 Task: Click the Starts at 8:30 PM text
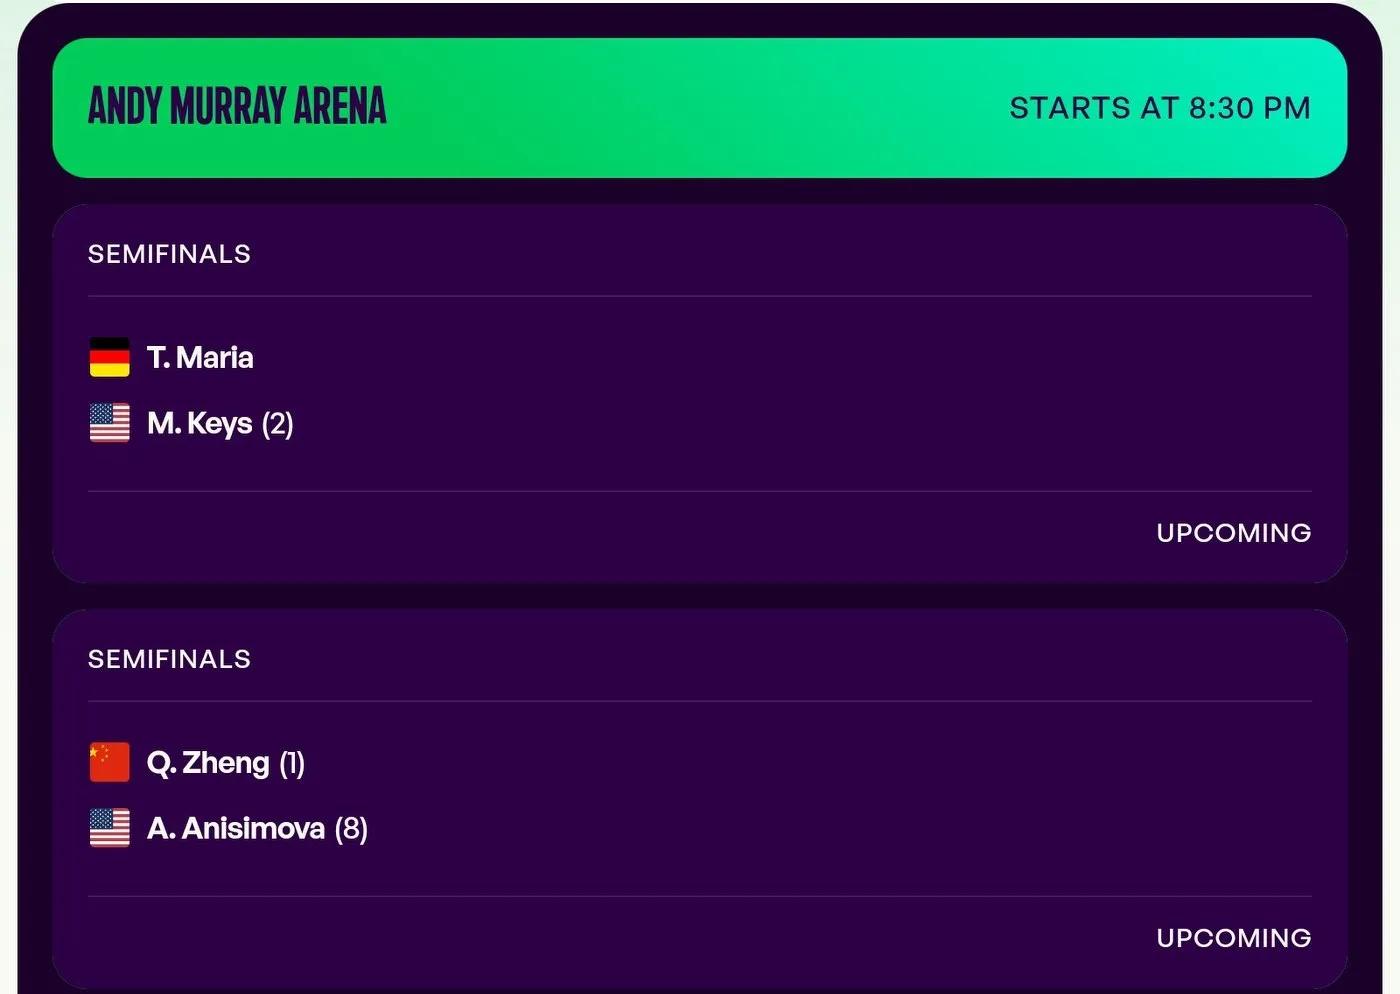coord(1160,108)
